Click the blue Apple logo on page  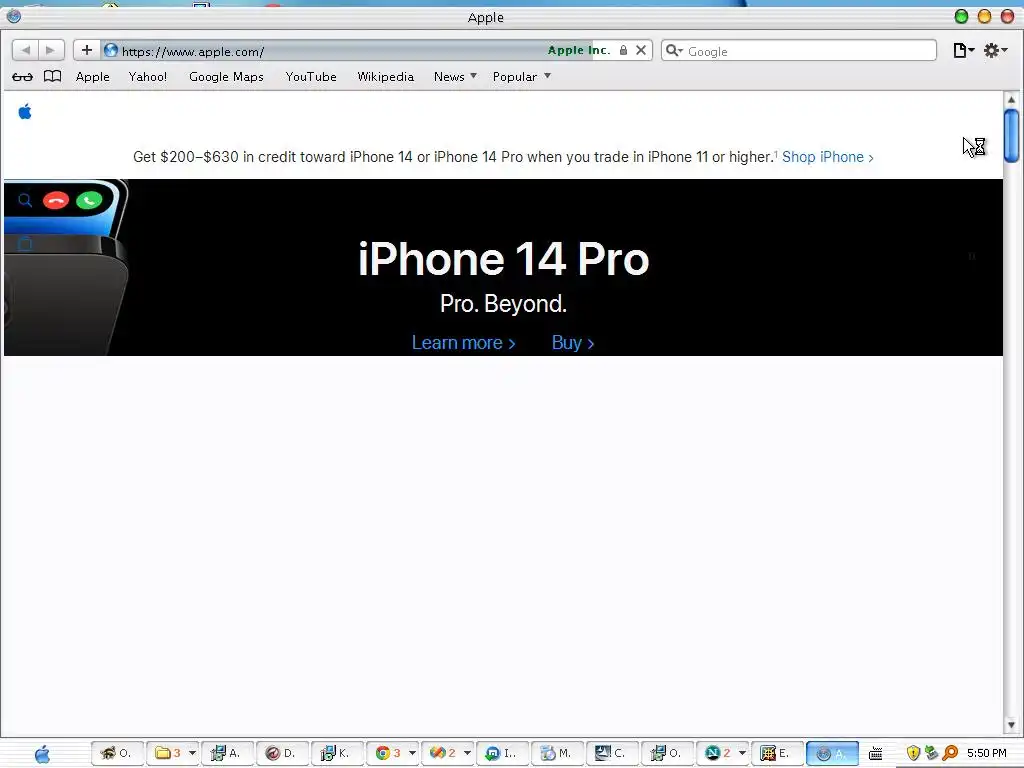tap(25, 112)
